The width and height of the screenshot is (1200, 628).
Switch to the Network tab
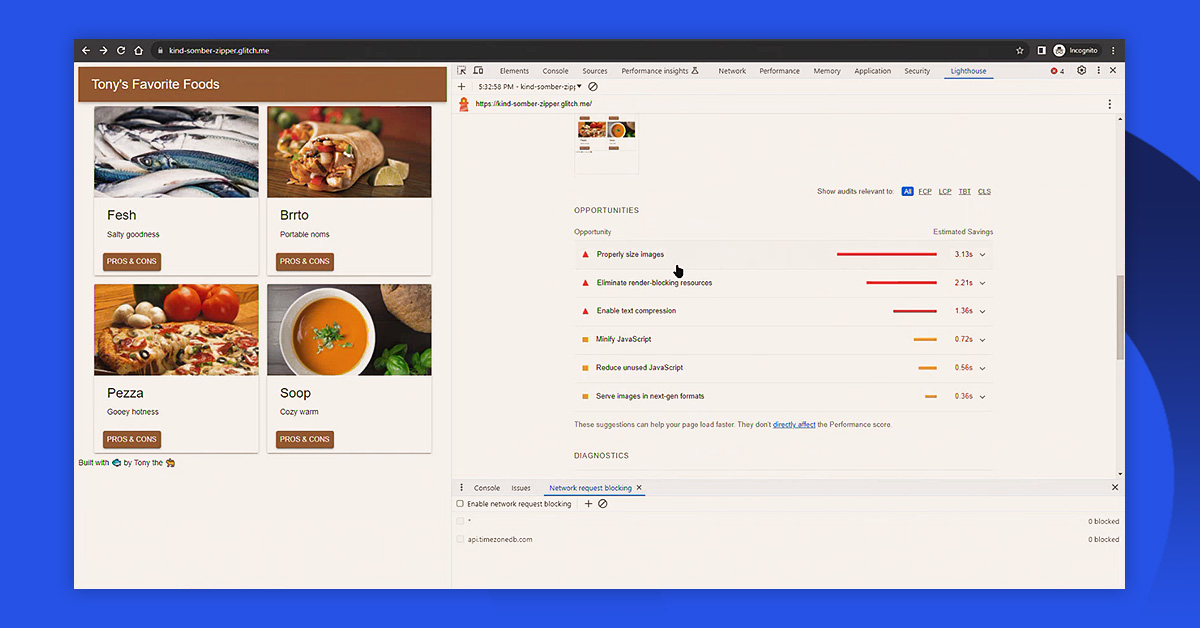pos(732,71)
